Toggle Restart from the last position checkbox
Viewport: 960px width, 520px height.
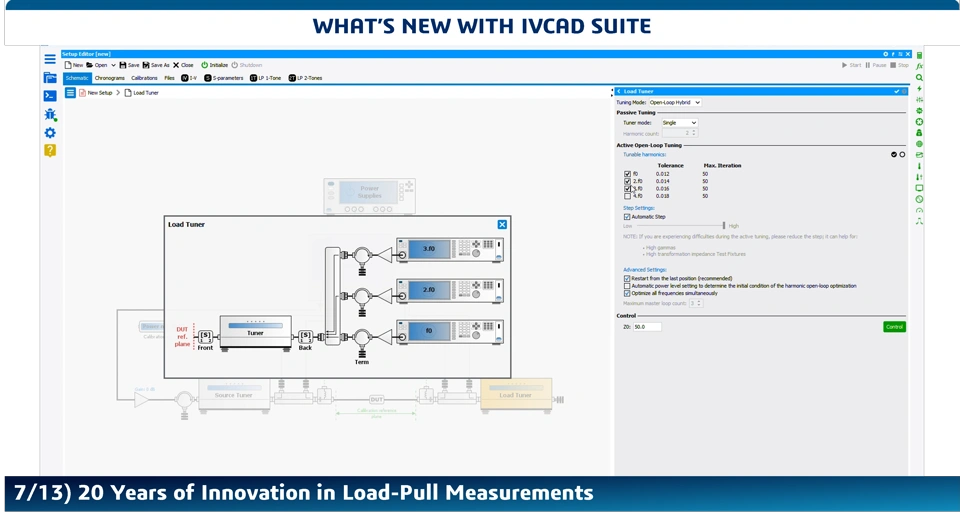pos(627,279)
